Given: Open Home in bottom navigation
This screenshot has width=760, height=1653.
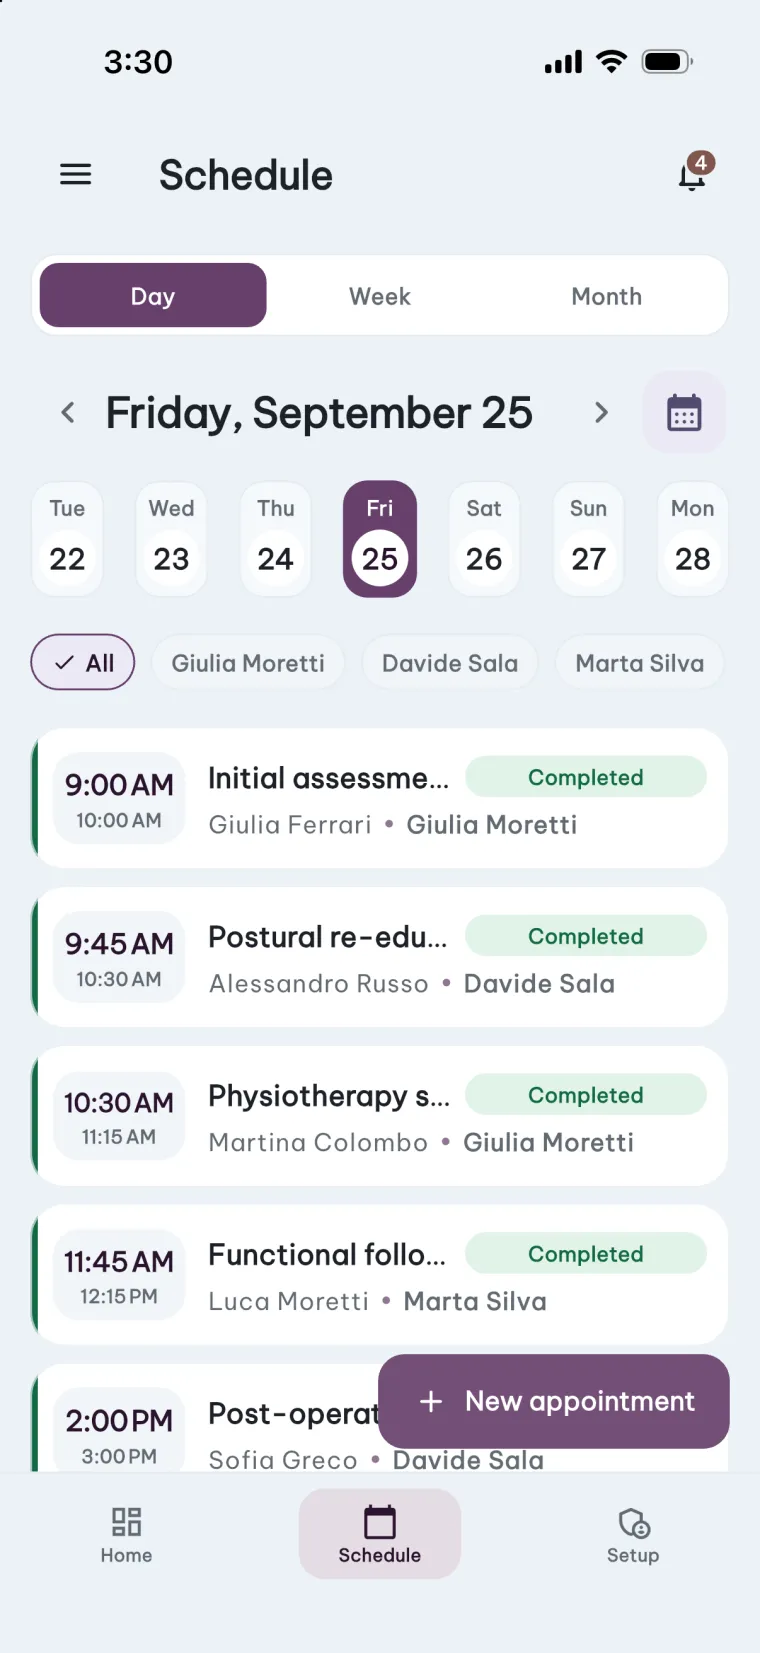Looking at the screenshot, I should [126, 1534].
